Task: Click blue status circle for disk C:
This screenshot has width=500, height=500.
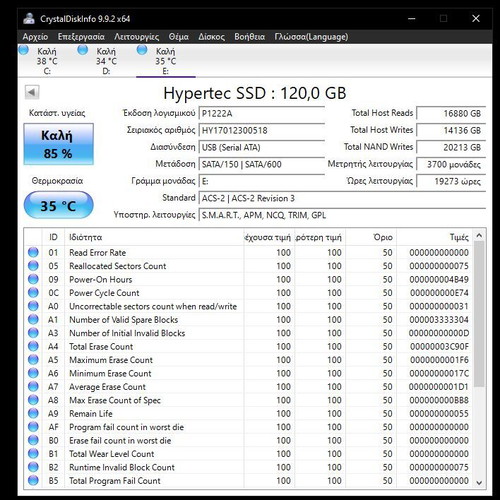Action: pos(24,50)
